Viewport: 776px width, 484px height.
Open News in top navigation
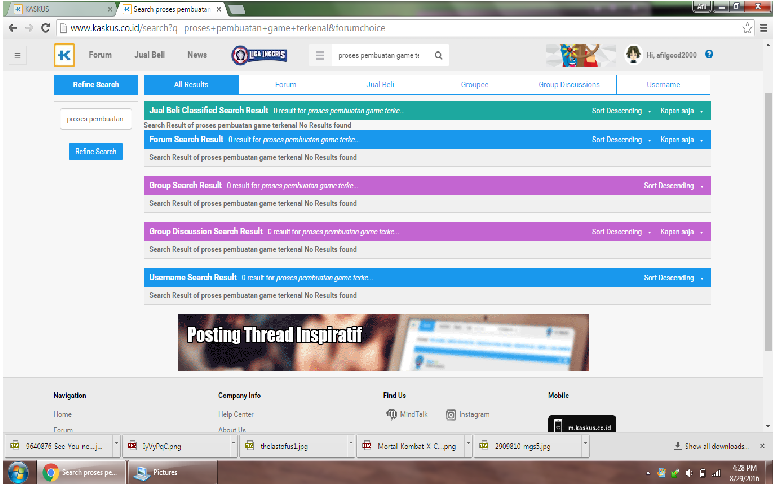coord(197,55)
